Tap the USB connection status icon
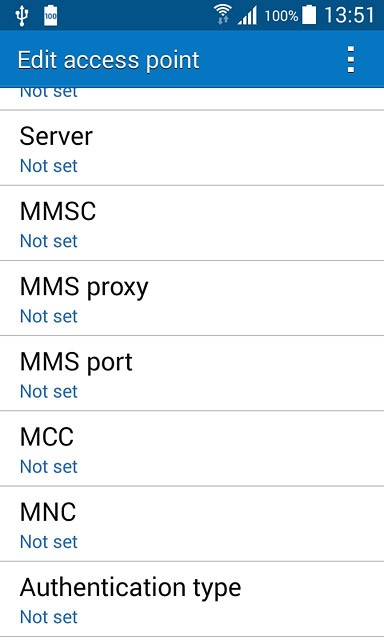This screenshot has height=640, width=384. pos(22,16)
